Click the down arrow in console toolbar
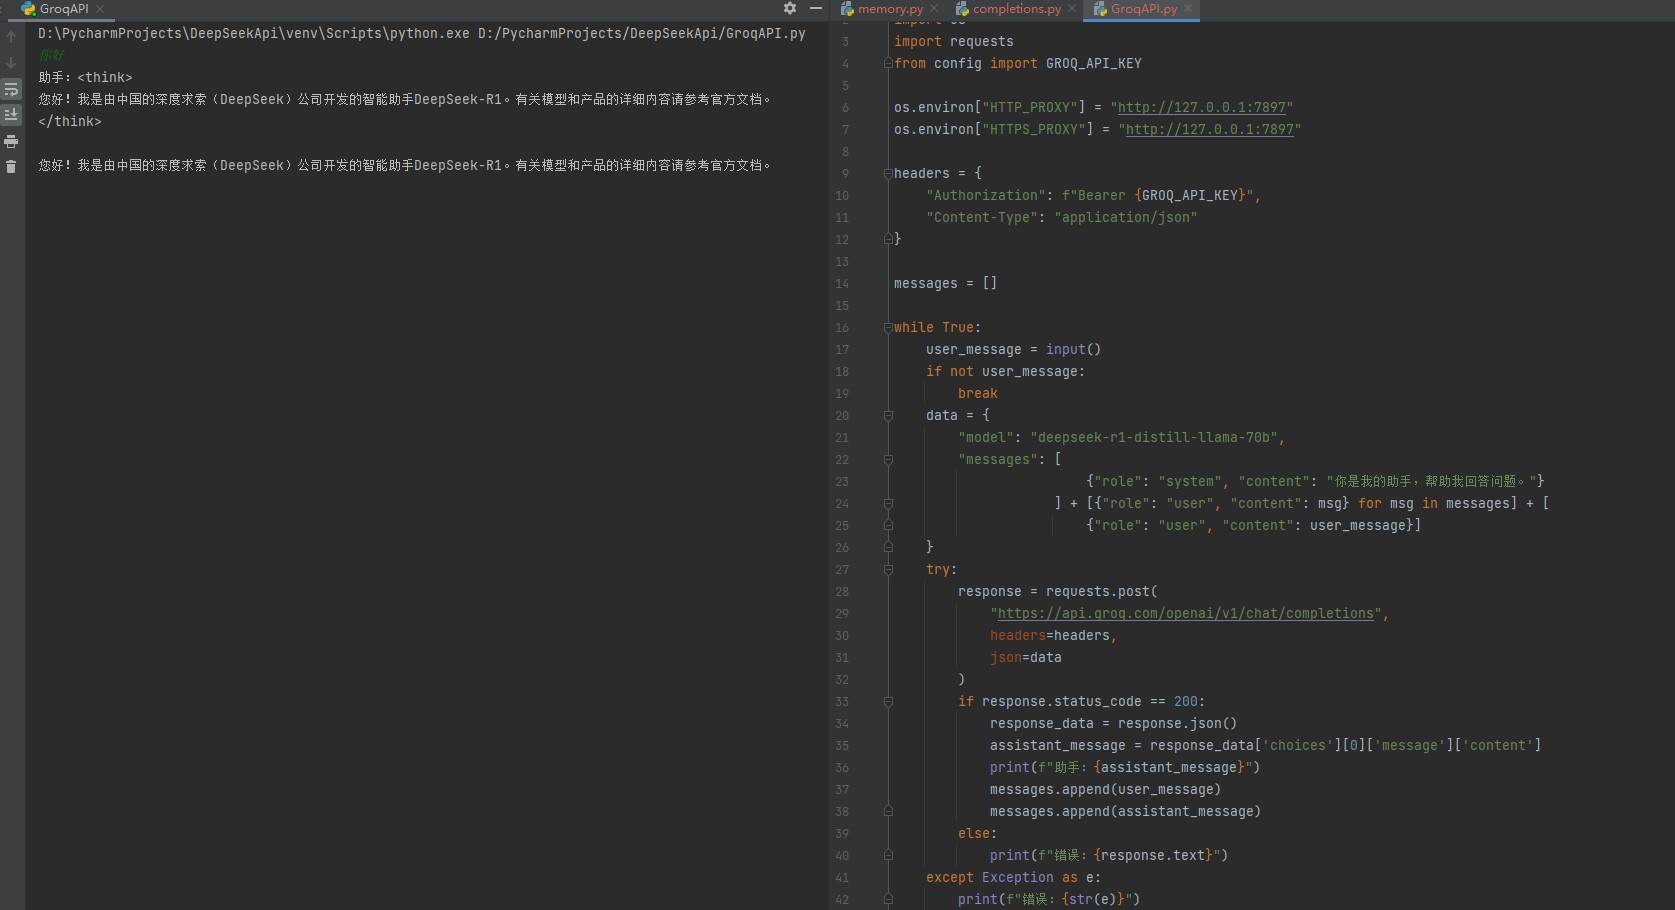Image resolution: width=1675 pixels, height=910 pixels. coord(11,63)
